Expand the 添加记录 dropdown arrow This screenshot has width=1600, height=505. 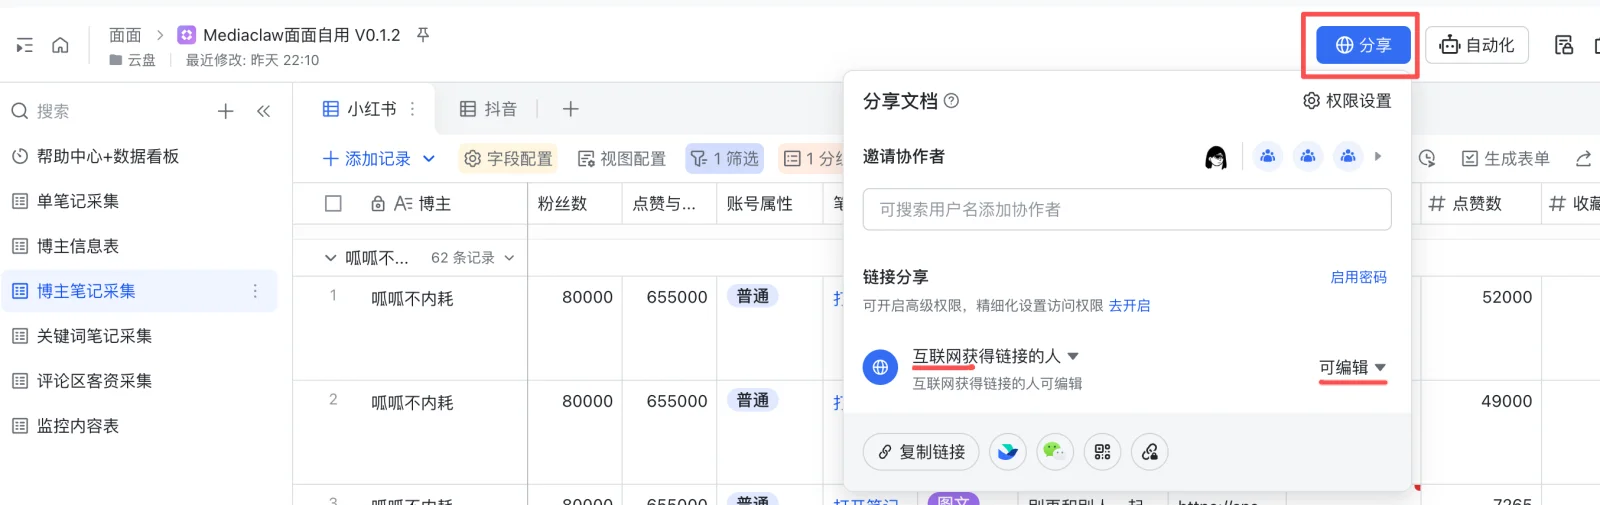pos(429,159)
